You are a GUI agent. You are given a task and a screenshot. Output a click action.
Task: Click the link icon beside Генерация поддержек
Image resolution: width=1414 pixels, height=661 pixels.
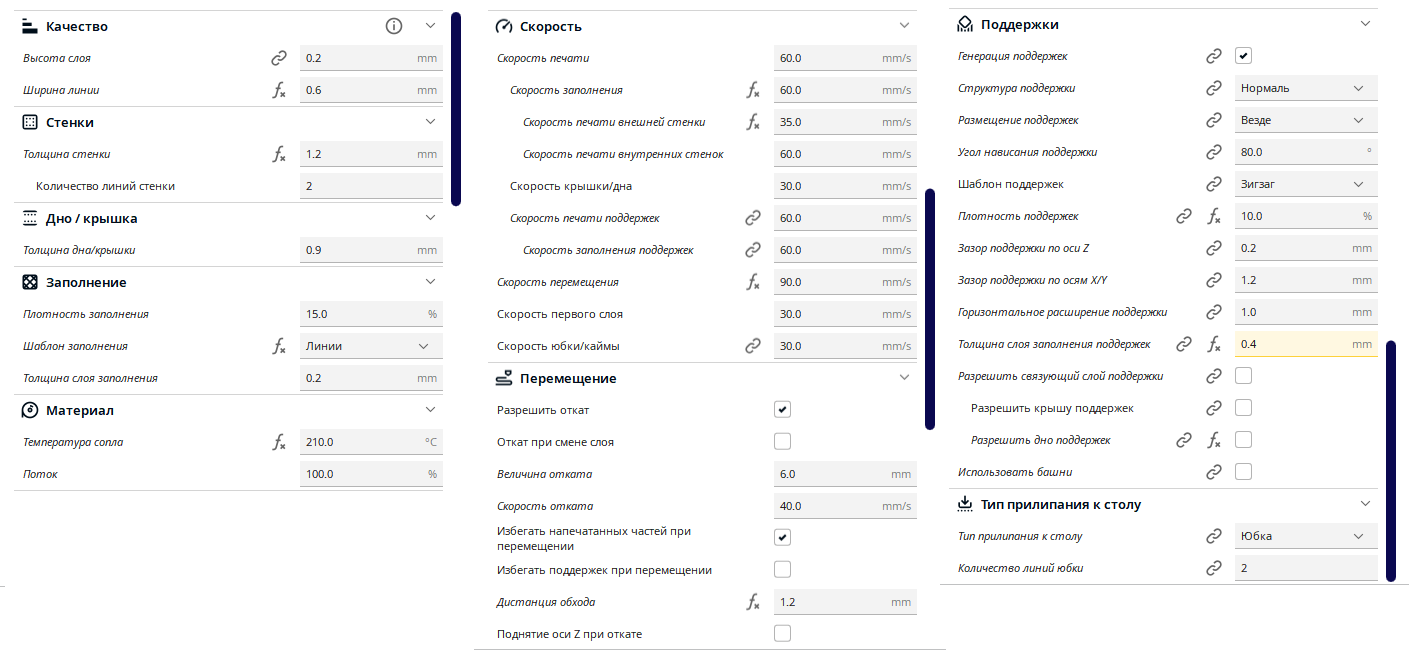[x=1214, y=56]
